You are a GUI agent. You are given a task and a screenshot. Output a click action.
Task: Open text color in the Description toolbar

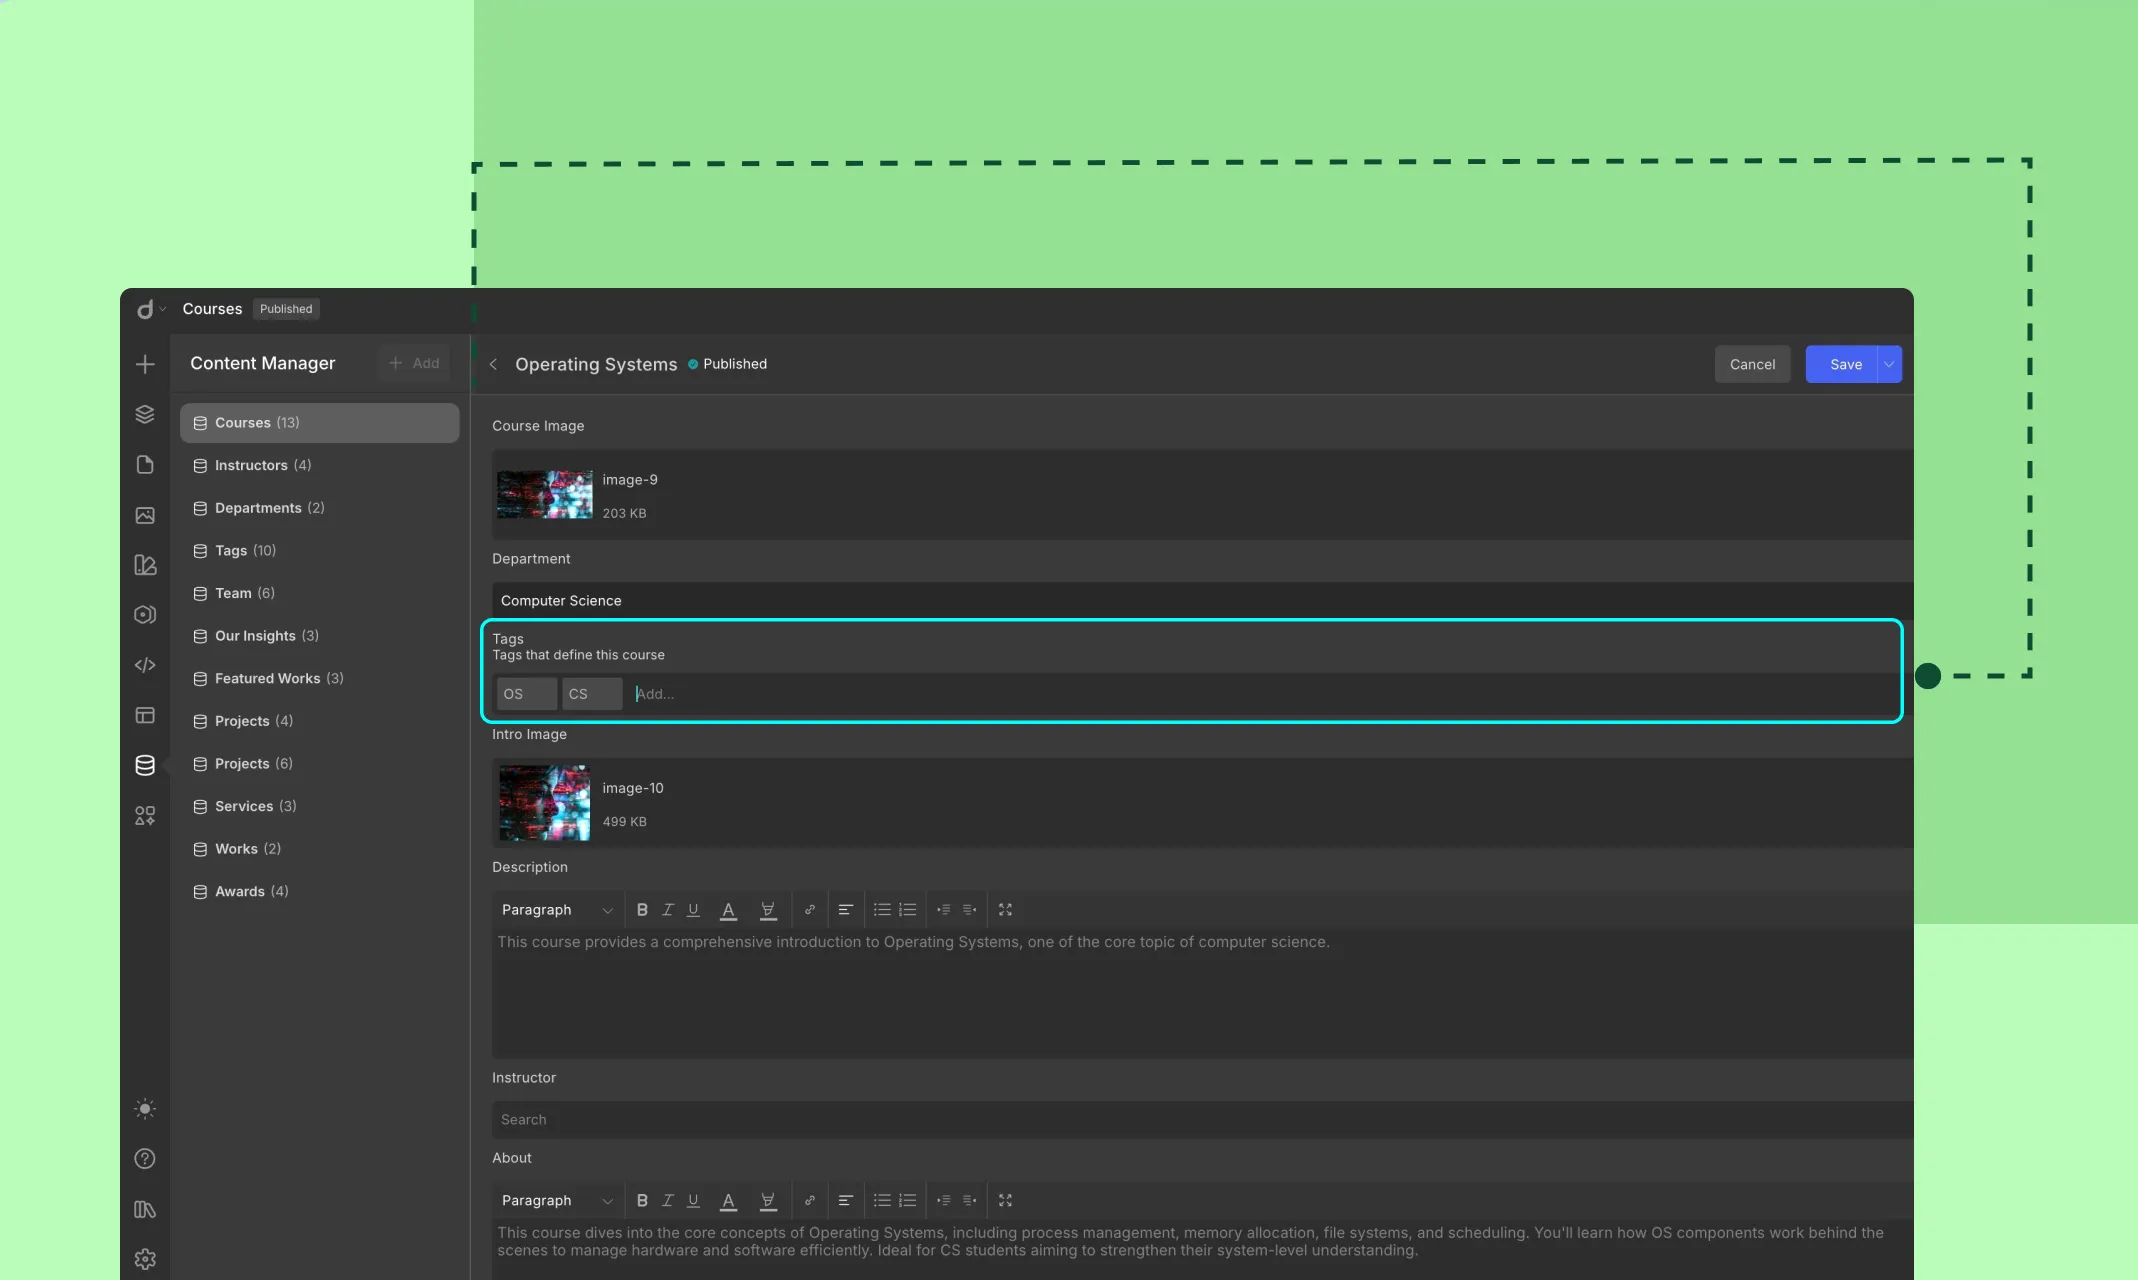click(x=729, y=910)
